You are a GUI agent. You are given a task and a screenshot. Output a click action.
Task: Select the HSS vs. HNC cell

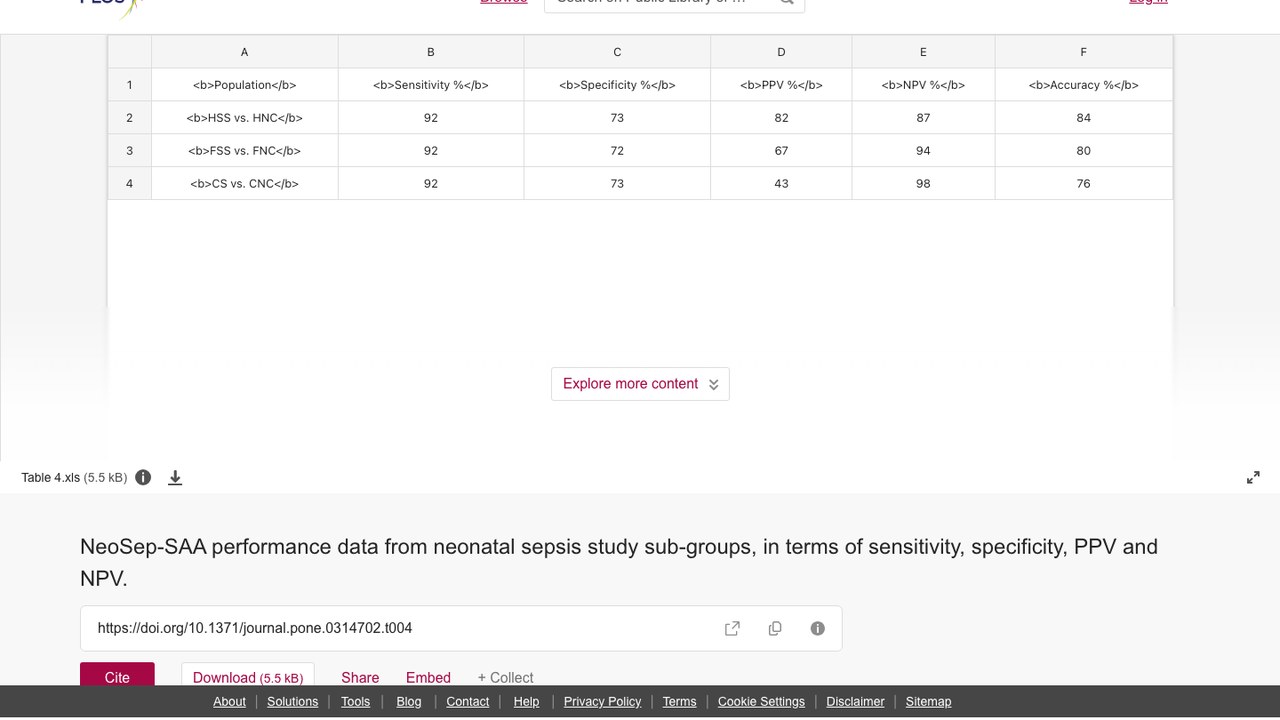244,118
